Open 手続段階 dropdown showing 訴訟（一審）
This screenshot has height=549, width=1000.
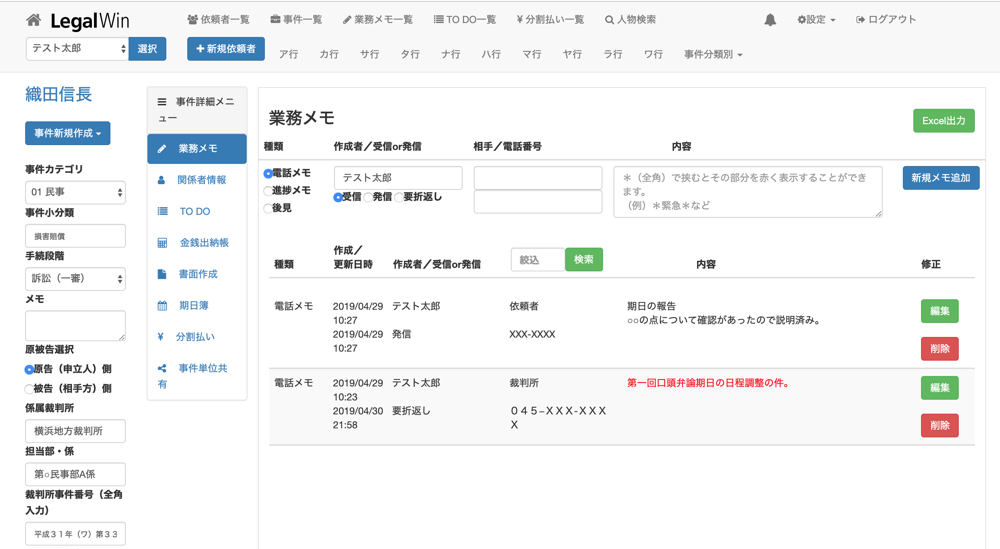(x=75, y=279)
